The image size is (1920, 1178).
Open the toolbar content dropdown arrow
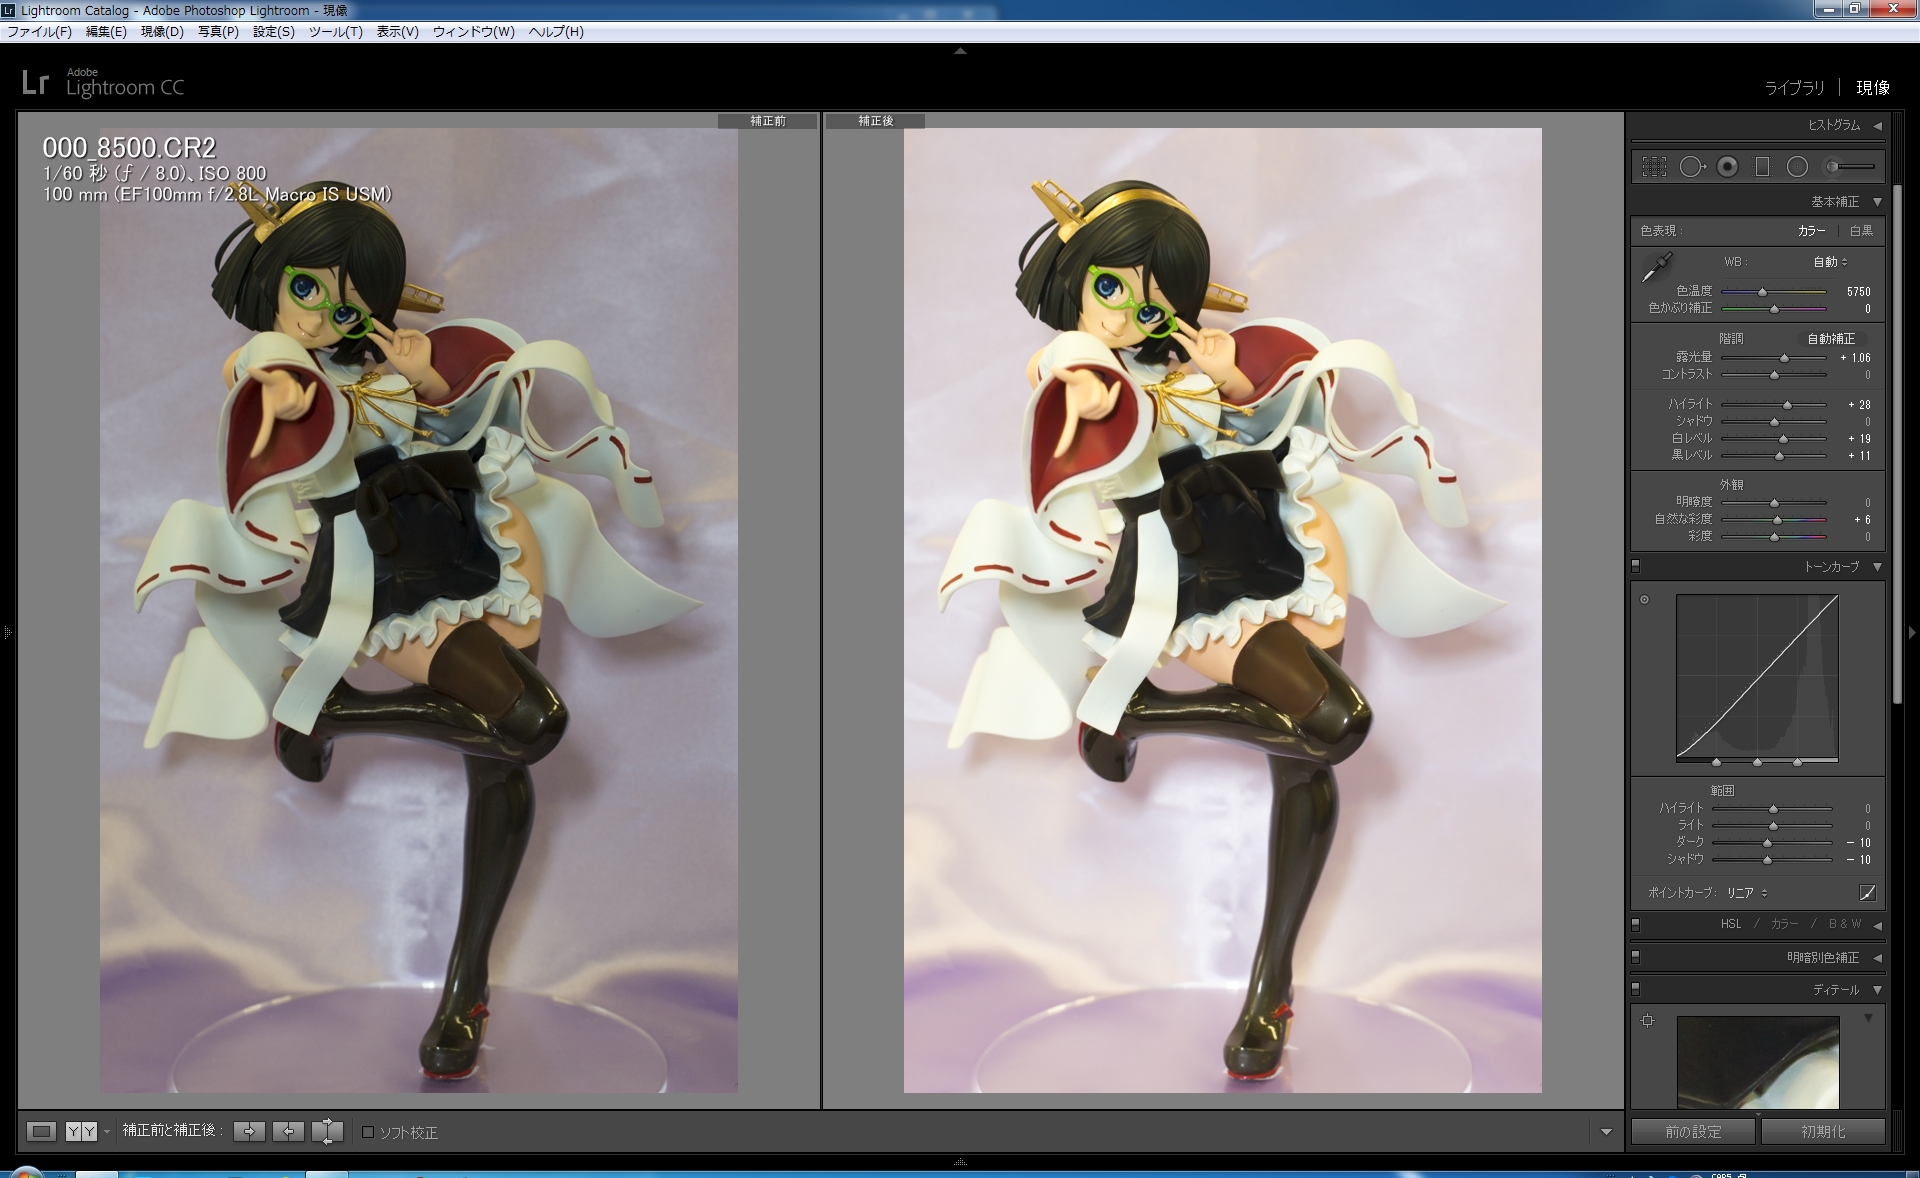1606,1132
